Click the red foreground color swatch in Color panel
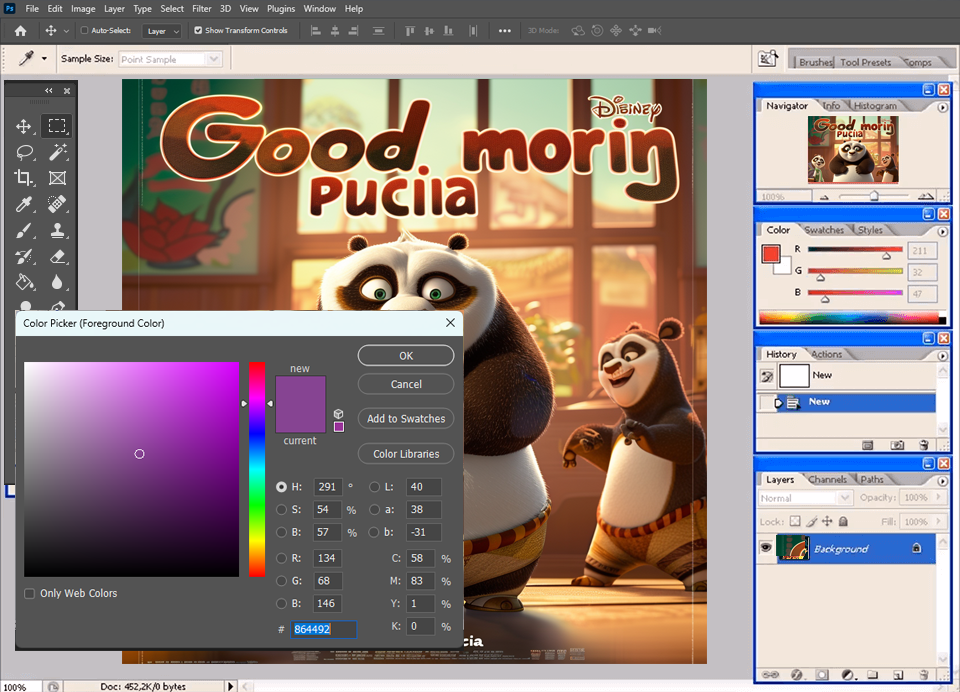The height and width of the screenshot is (692, 960). point(771,254)
